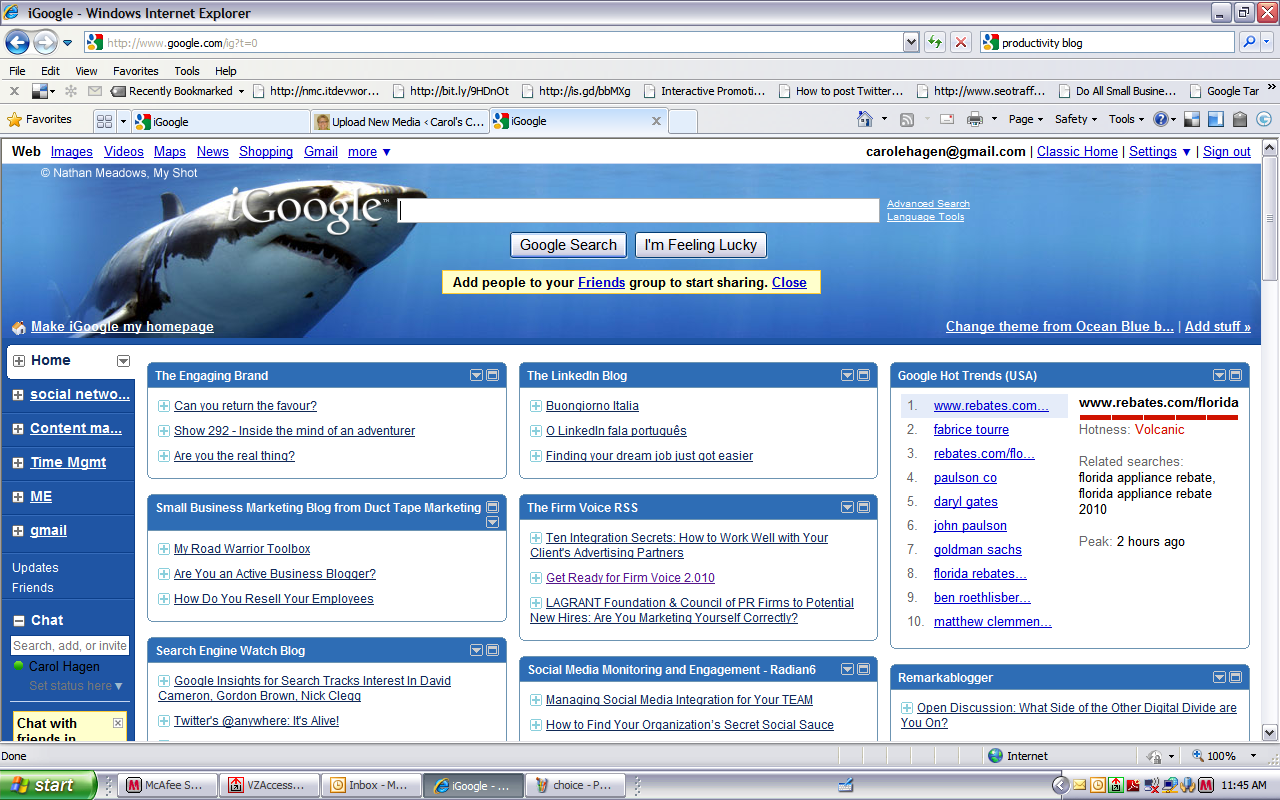The image size is (1280, 800).
Task: Open the Home tab dropdown arrow
Action: pyautogui.click(x=123, y=361)
